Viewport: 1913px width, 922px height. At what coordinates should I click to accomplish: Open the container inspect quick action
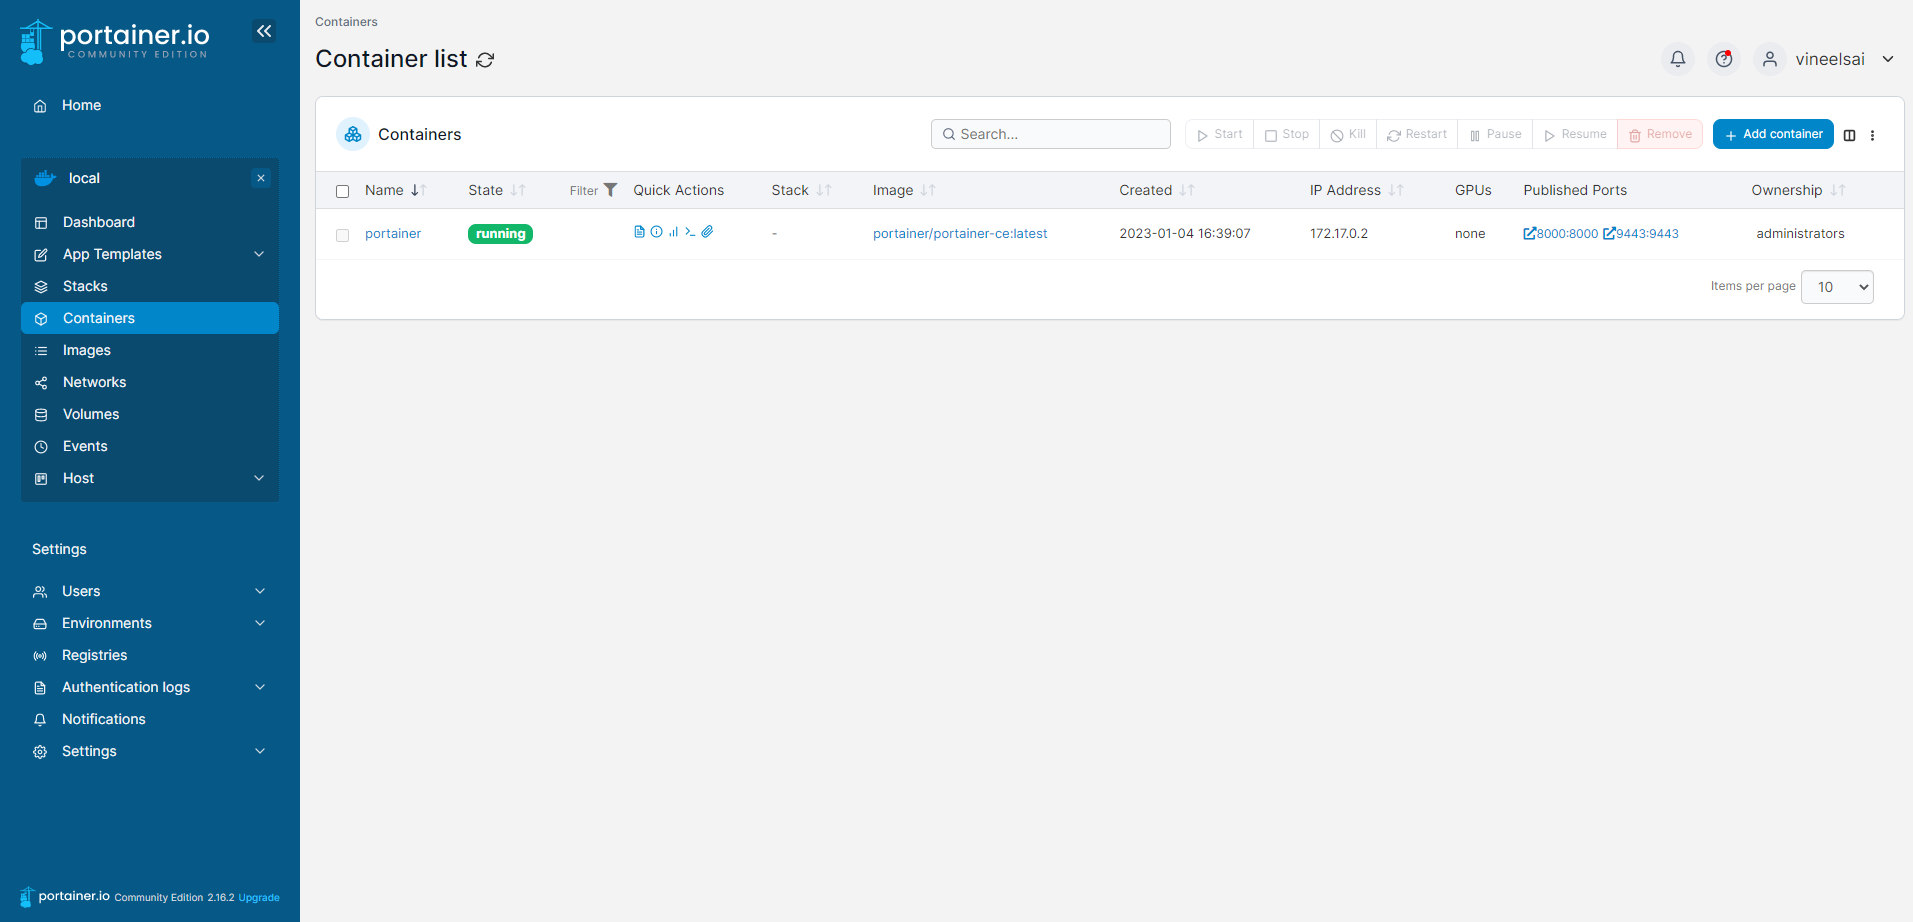click(656, 231)
